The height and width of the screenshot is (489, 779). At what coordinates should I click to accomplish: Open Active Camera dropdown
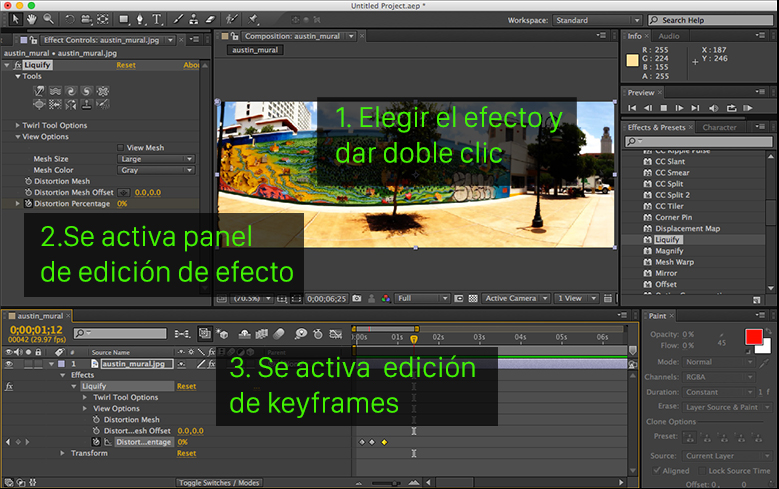pos(516,298)
